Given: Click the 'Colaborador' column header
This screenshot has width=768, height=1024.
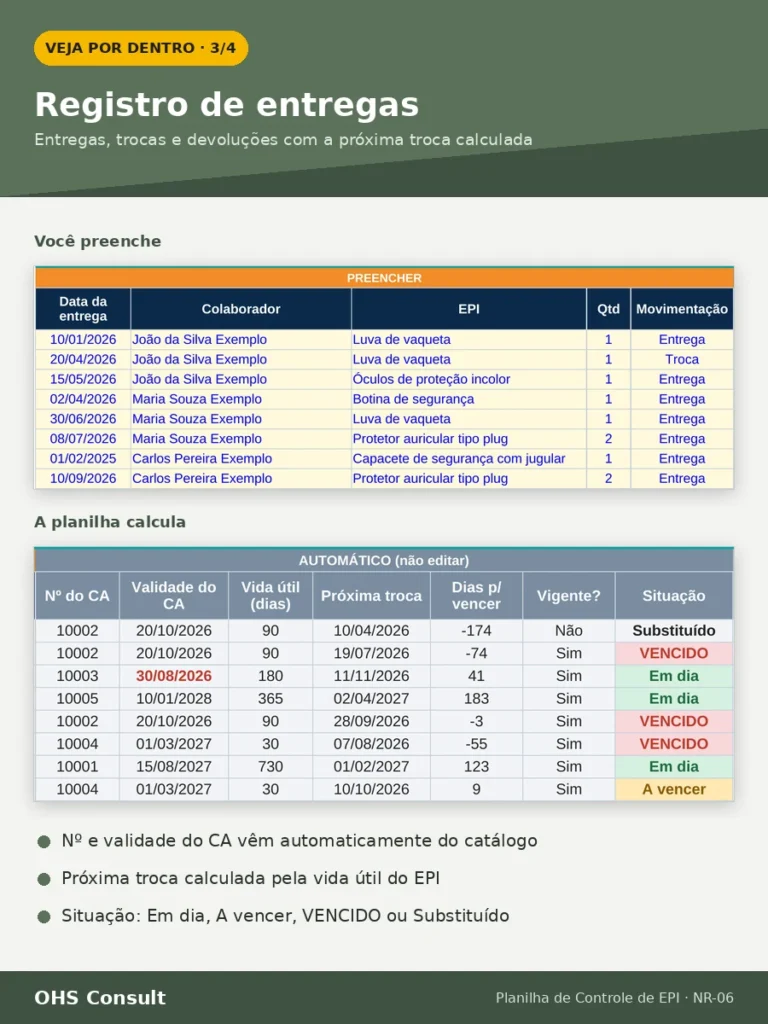Looking at the screenshot, I should tap(241, 309).
